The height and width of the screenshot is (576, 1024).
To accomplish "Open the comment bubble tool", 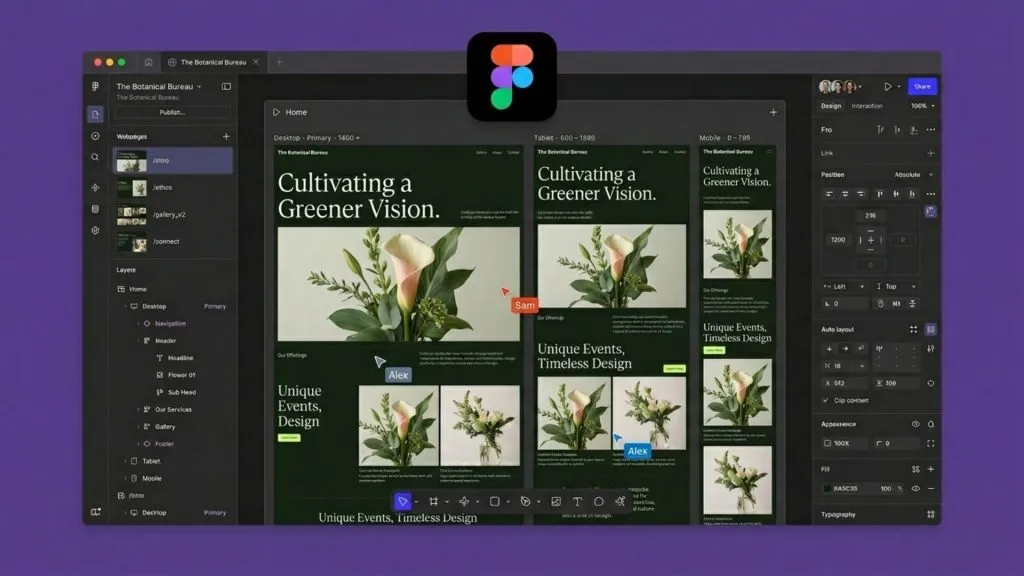I will pos(599,502).
